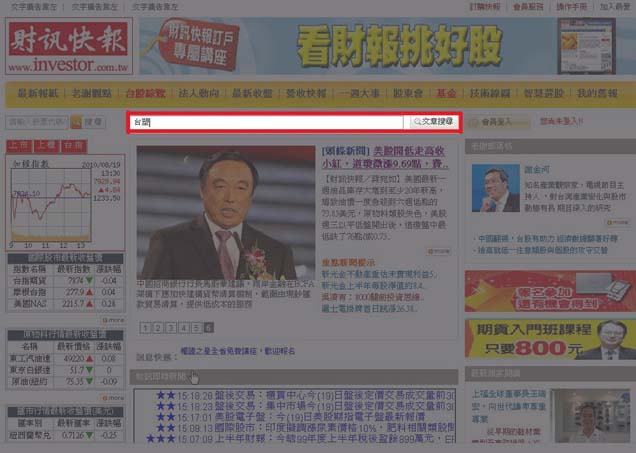Open the 簽收快報 nav item

click(x=306, y=93)
